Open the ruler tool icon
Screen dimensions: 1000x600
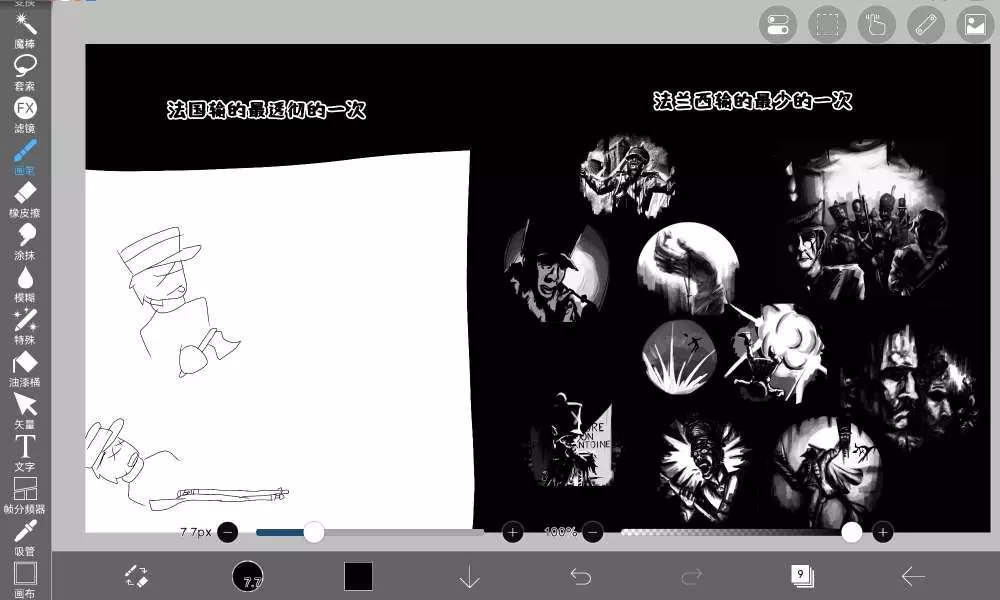point(926,25)
